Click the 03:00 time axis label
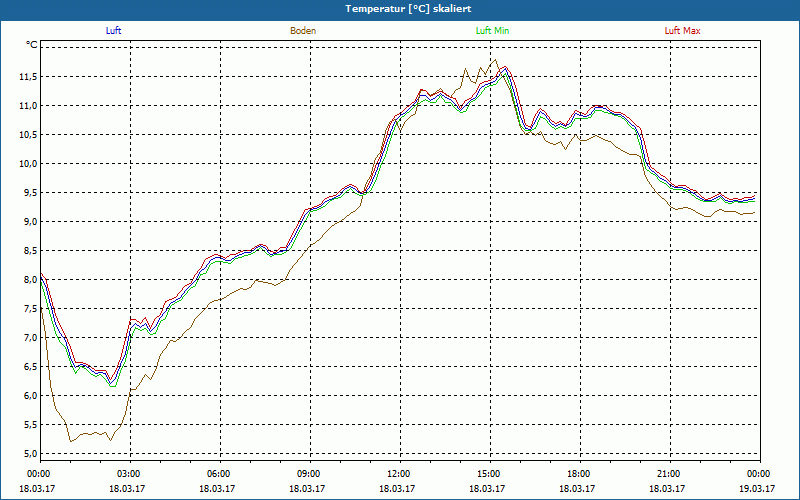 129,474
